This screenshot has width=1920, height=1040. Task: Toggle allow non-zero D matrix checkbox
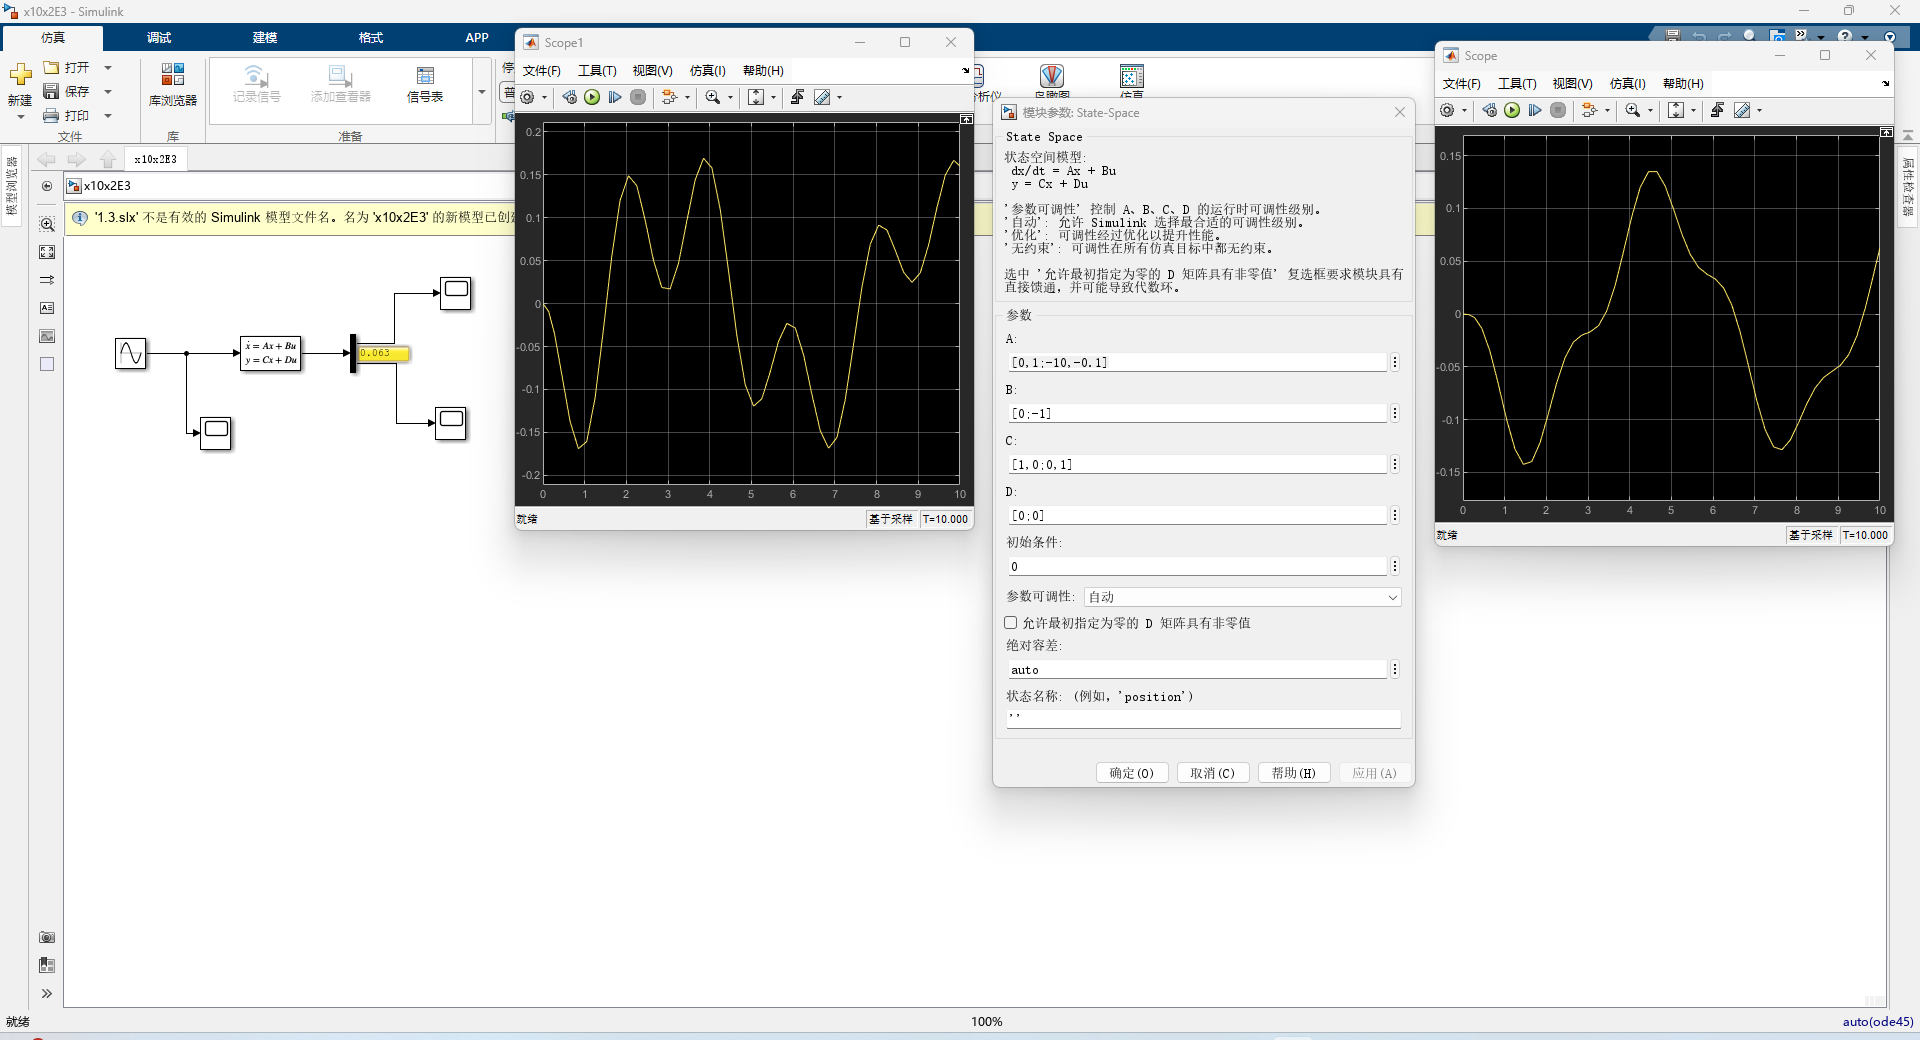(x=1011, y=622)
